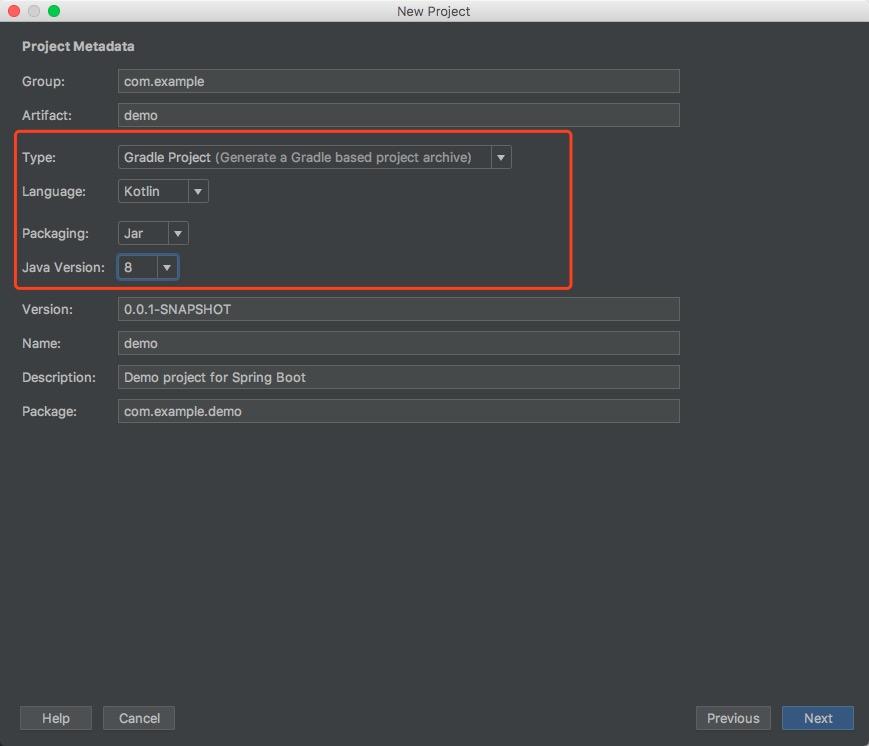
Task: Close the New Project window
Action: [14, 11]
